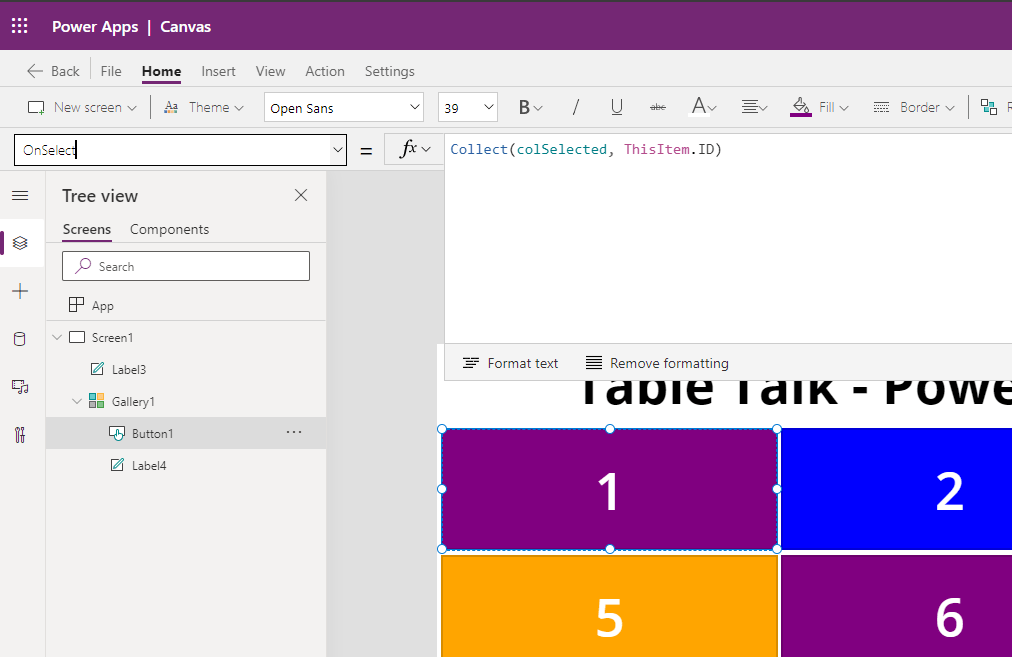
Task: Toggle italic formatting
Action: click(575, 107)
